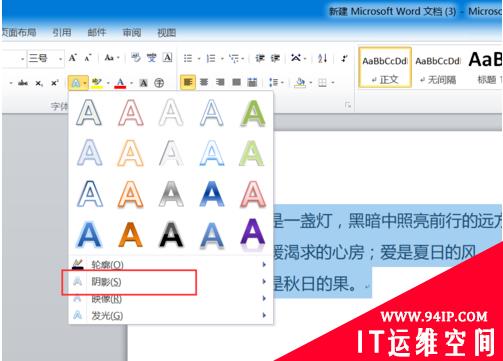Click the enclosed character icon
The image size is (503, 361).
[x=159, y=83]
